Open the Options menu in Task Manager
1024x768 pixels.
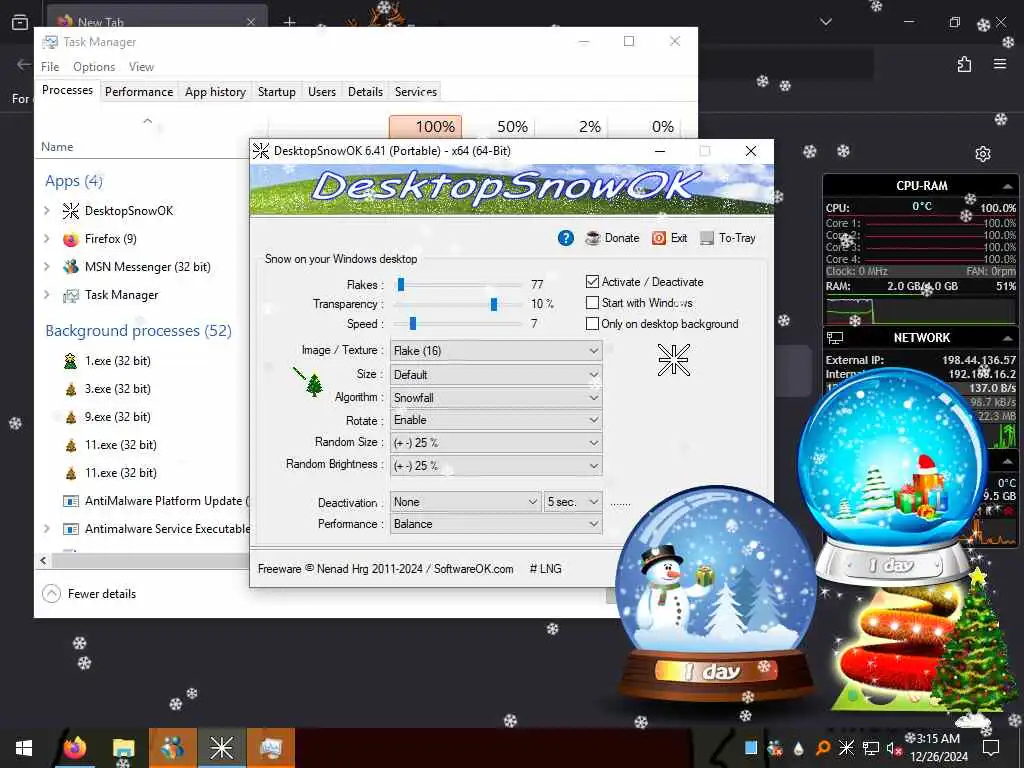(x=94, y=67)
